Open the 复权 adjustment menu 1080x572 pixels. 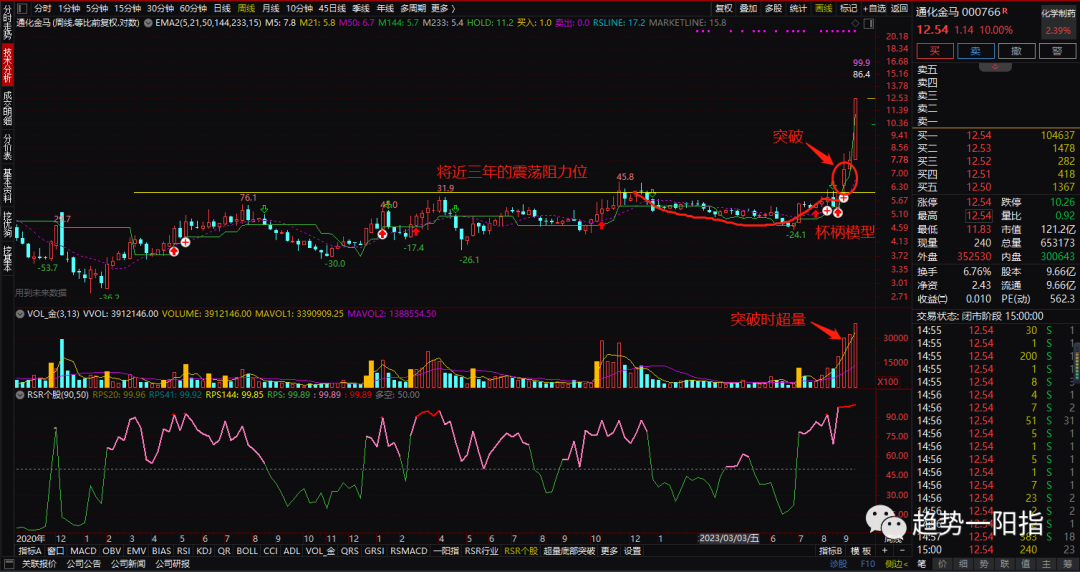(724, 8)
